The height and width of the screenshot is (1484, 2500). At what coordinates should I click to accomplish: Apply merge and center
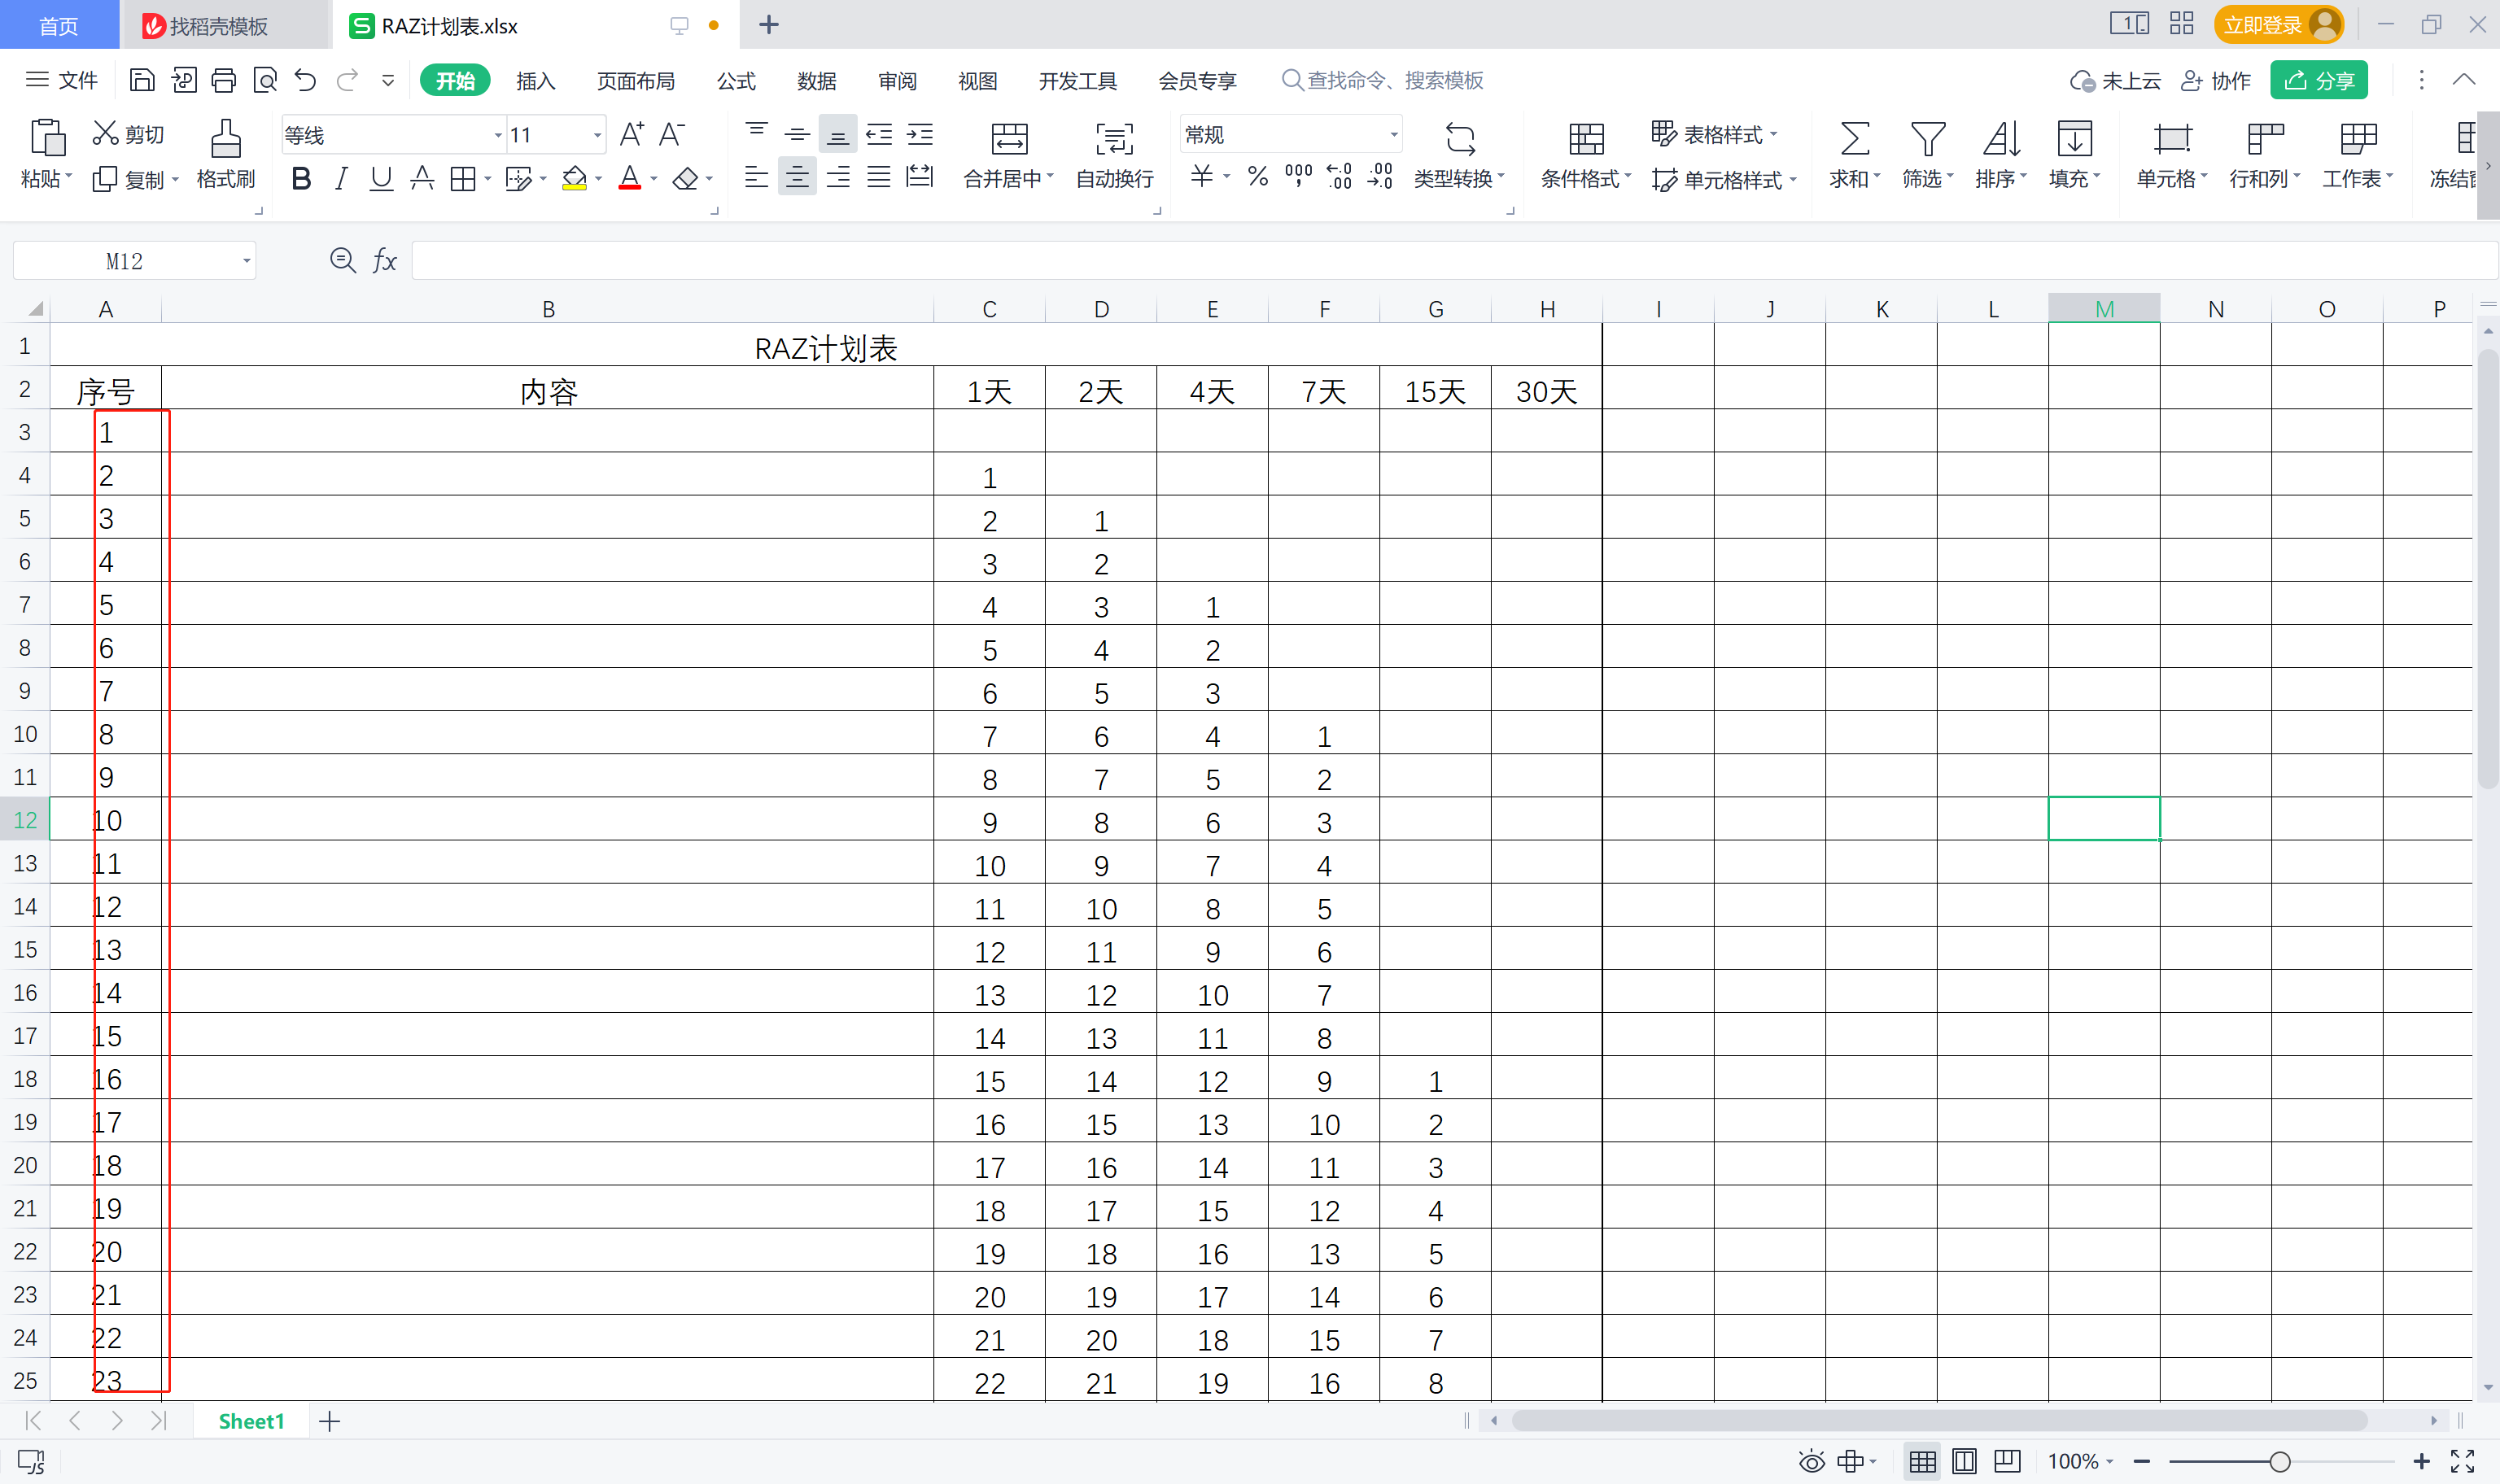point(1005,155)
